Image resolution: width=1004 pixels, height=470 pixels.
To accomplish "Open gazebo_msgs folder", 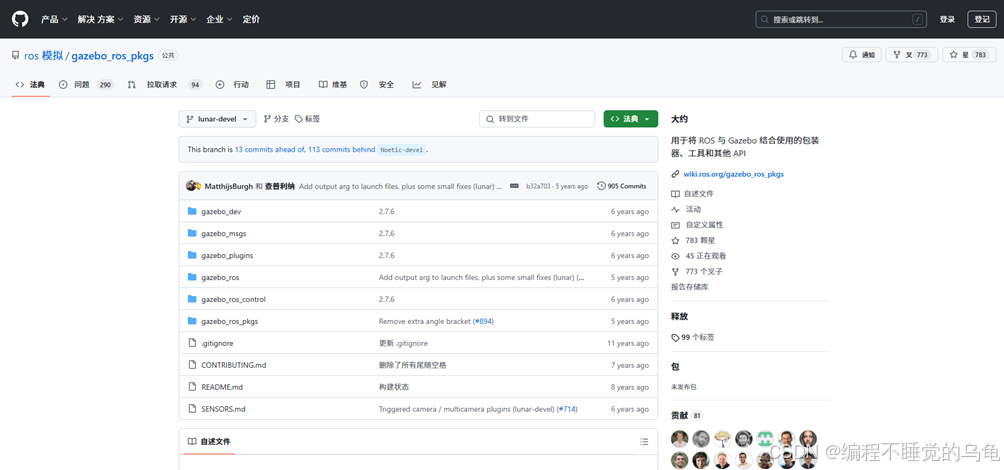I will [x=223, y=234].
